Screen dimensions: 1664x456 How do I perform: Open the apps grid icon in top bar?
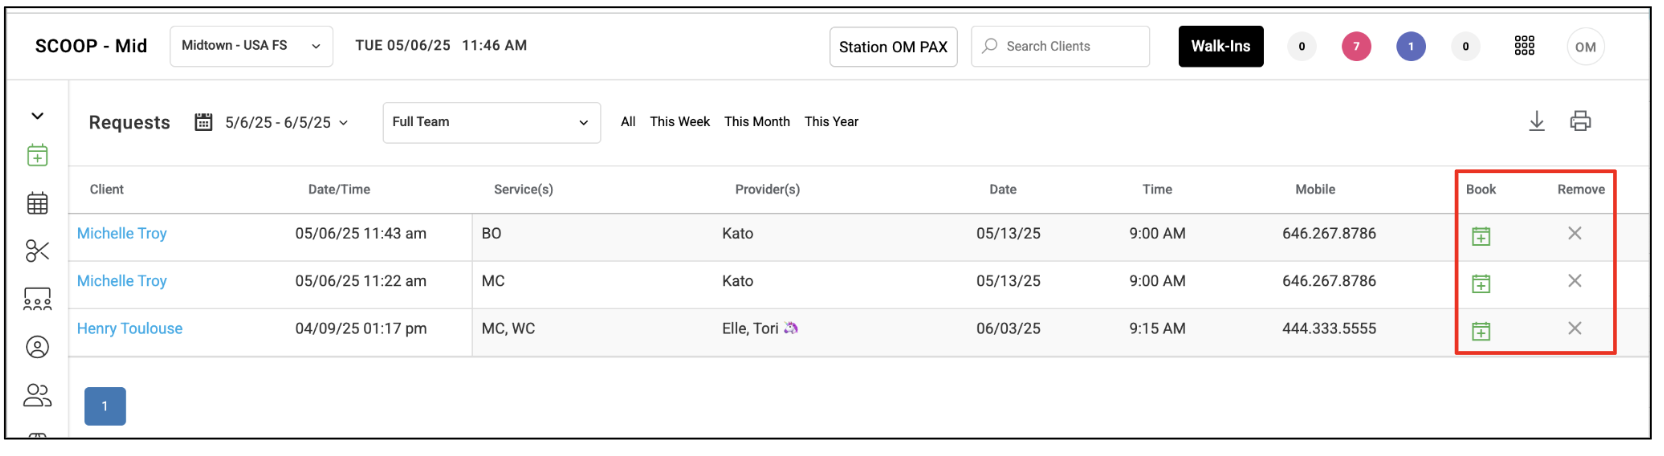(1524, 46)
